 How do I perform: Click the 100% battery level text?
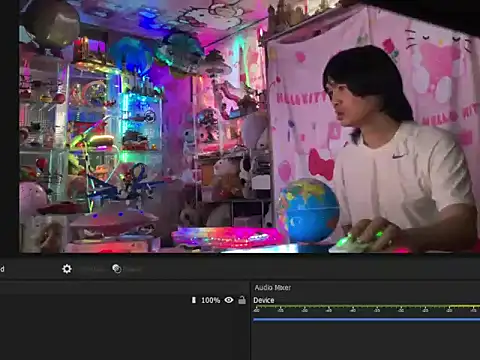(x=210, y=300)
